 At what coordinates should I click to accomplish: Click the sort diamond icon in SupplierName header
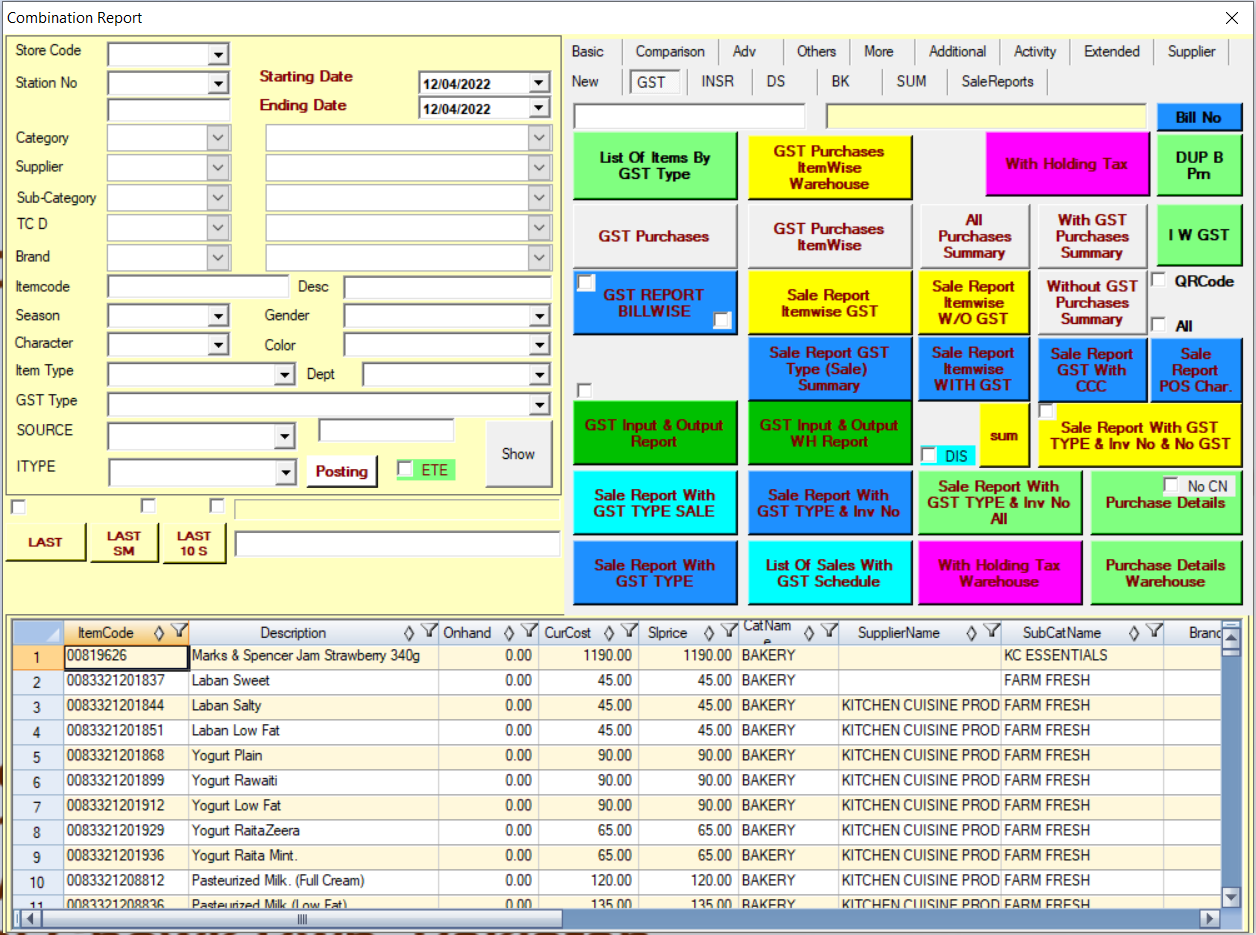971,632
